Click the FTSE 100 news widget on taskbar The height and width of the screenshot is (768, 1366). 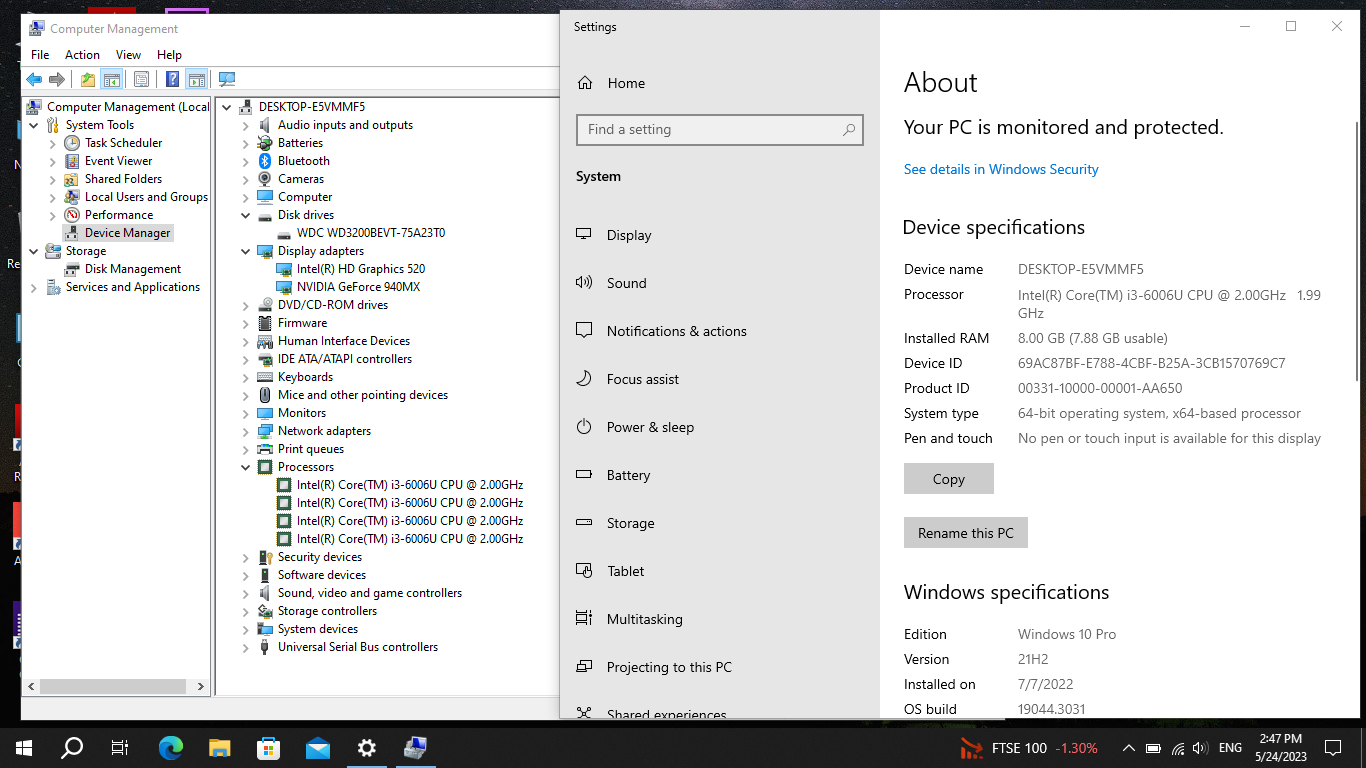(x=1028, y=748)
